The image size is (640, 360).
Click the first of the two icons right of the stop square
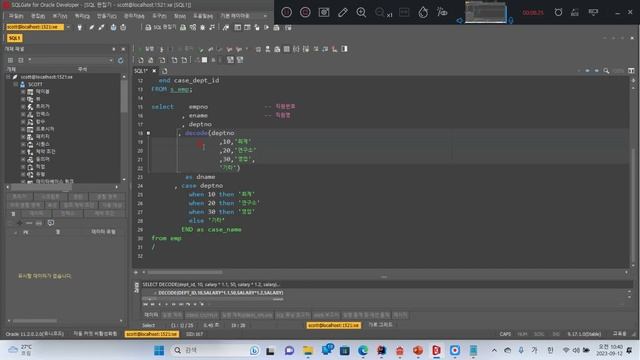click(230, 60)
